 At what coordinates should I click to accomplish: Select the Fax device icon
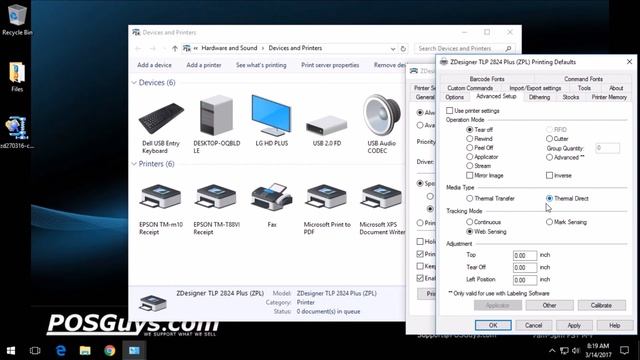(x=272, y=205)
